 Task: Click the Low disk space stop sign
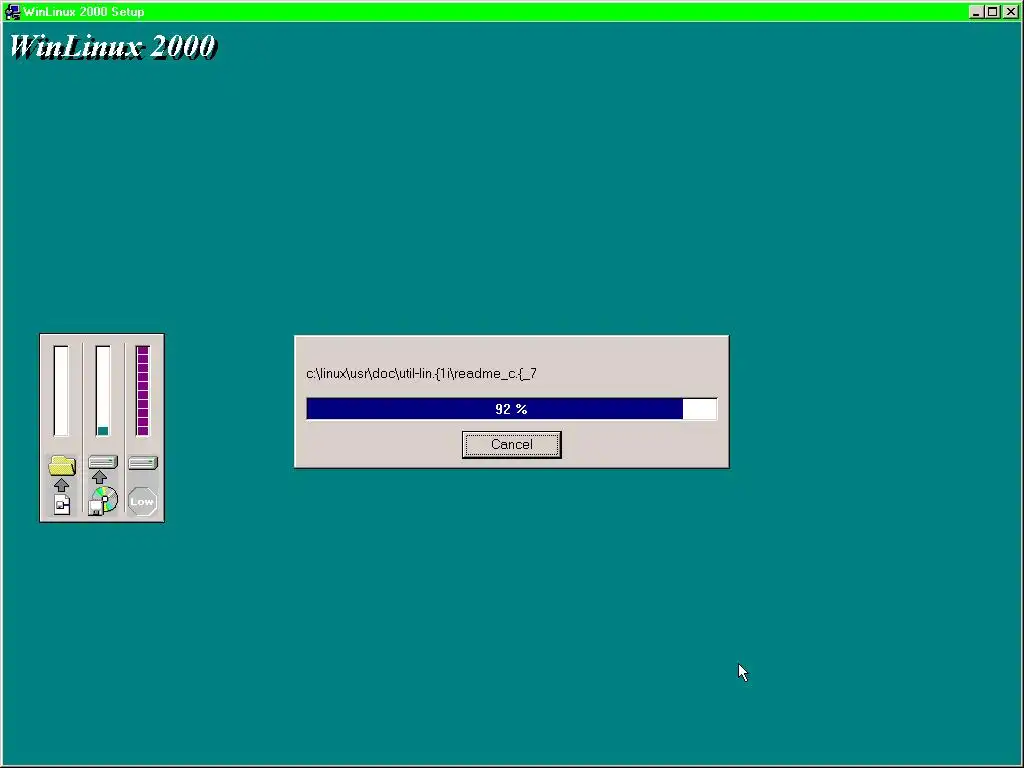tap(142, 502)
